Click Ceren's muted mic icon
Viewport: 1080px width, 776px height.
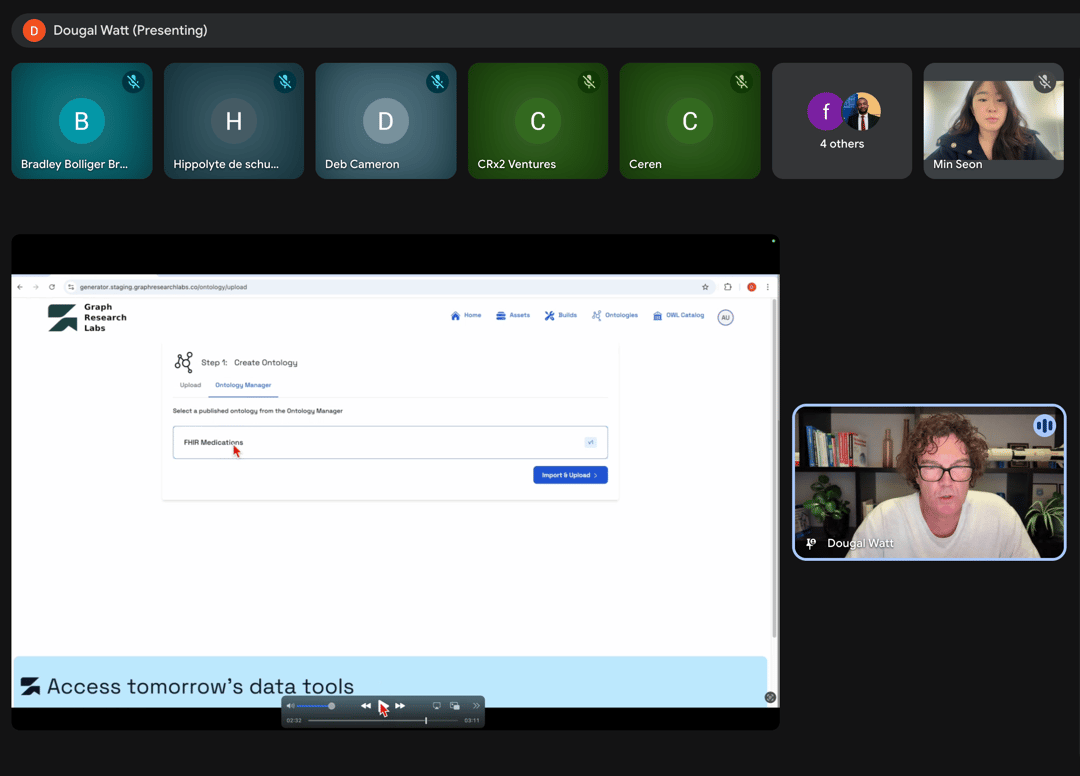click(741, 82)
